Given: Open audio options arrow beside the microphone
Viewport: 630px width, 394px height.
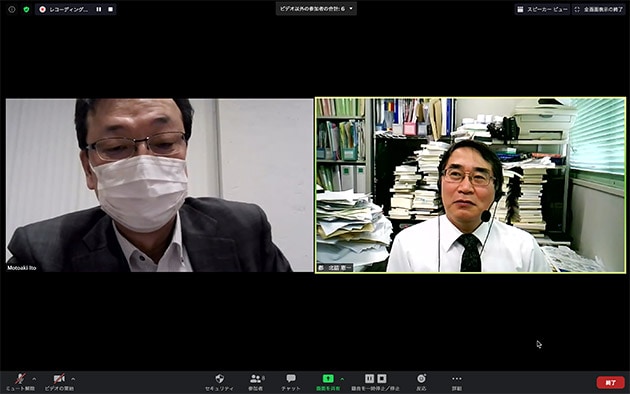Looking at the screenshot, I should (34, 379).
